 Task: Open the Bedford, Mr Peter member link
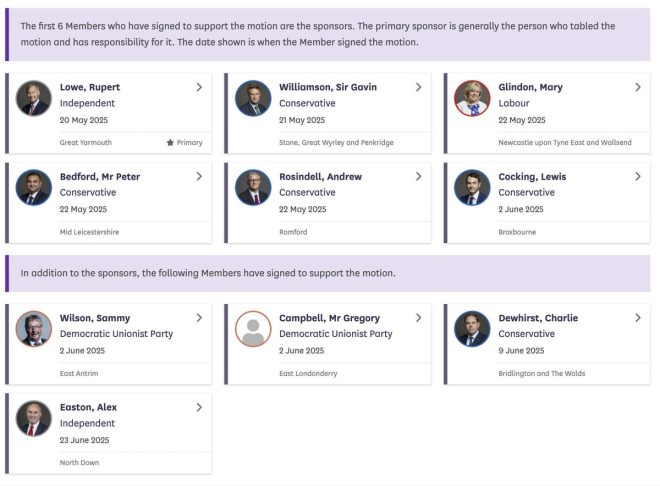point(100,177)
